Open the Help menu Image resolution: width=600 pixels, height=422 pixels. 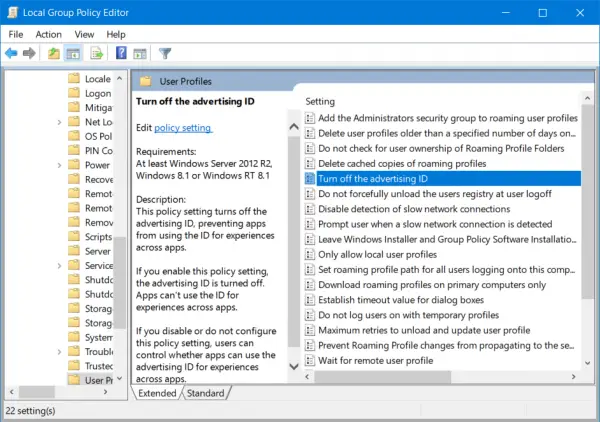coord(116,34)
